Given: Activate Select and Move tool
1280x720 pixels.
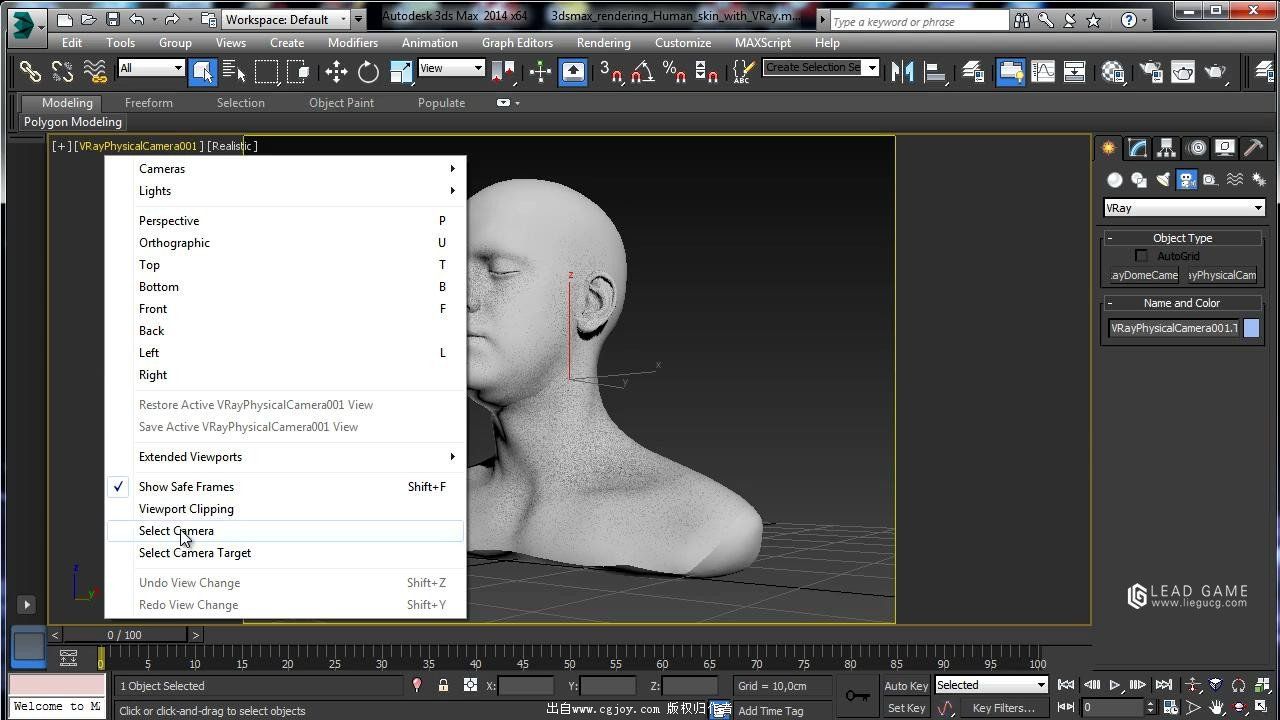Looking at the screenshot, I should 336,71.
